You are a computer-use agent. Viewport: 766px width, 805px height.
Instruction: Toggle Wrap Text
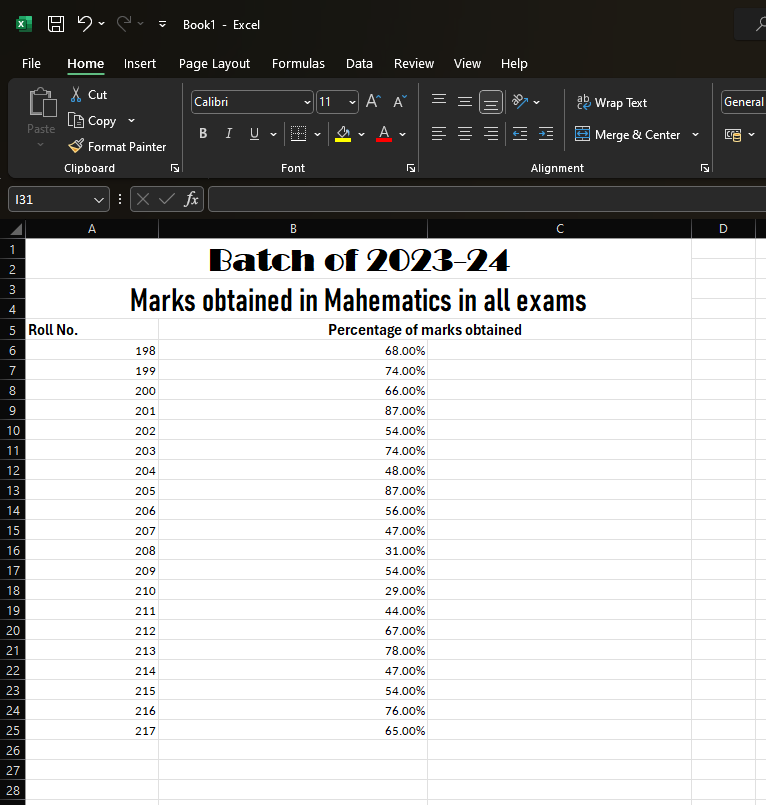pyautogui.click(x=611, y=103)
